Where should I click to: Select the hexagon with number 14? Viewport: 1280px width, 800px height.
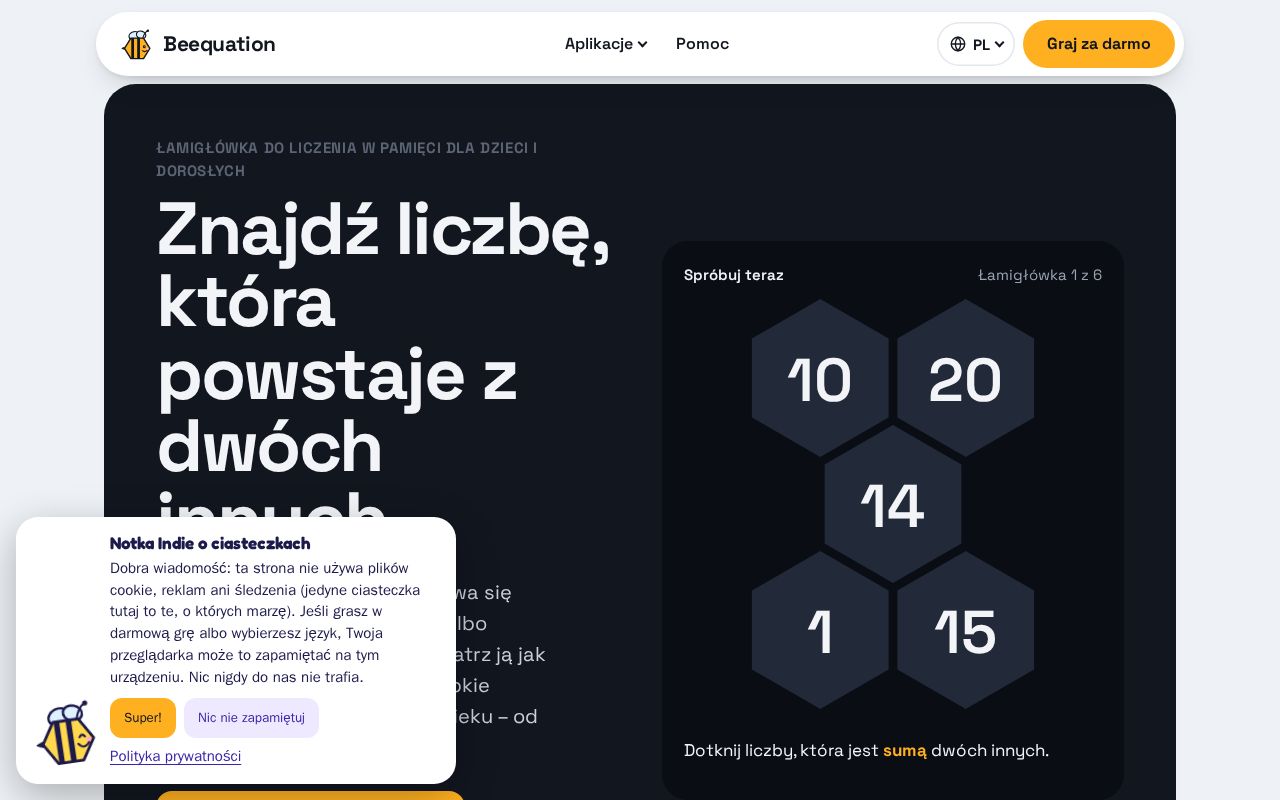[893, 505]
